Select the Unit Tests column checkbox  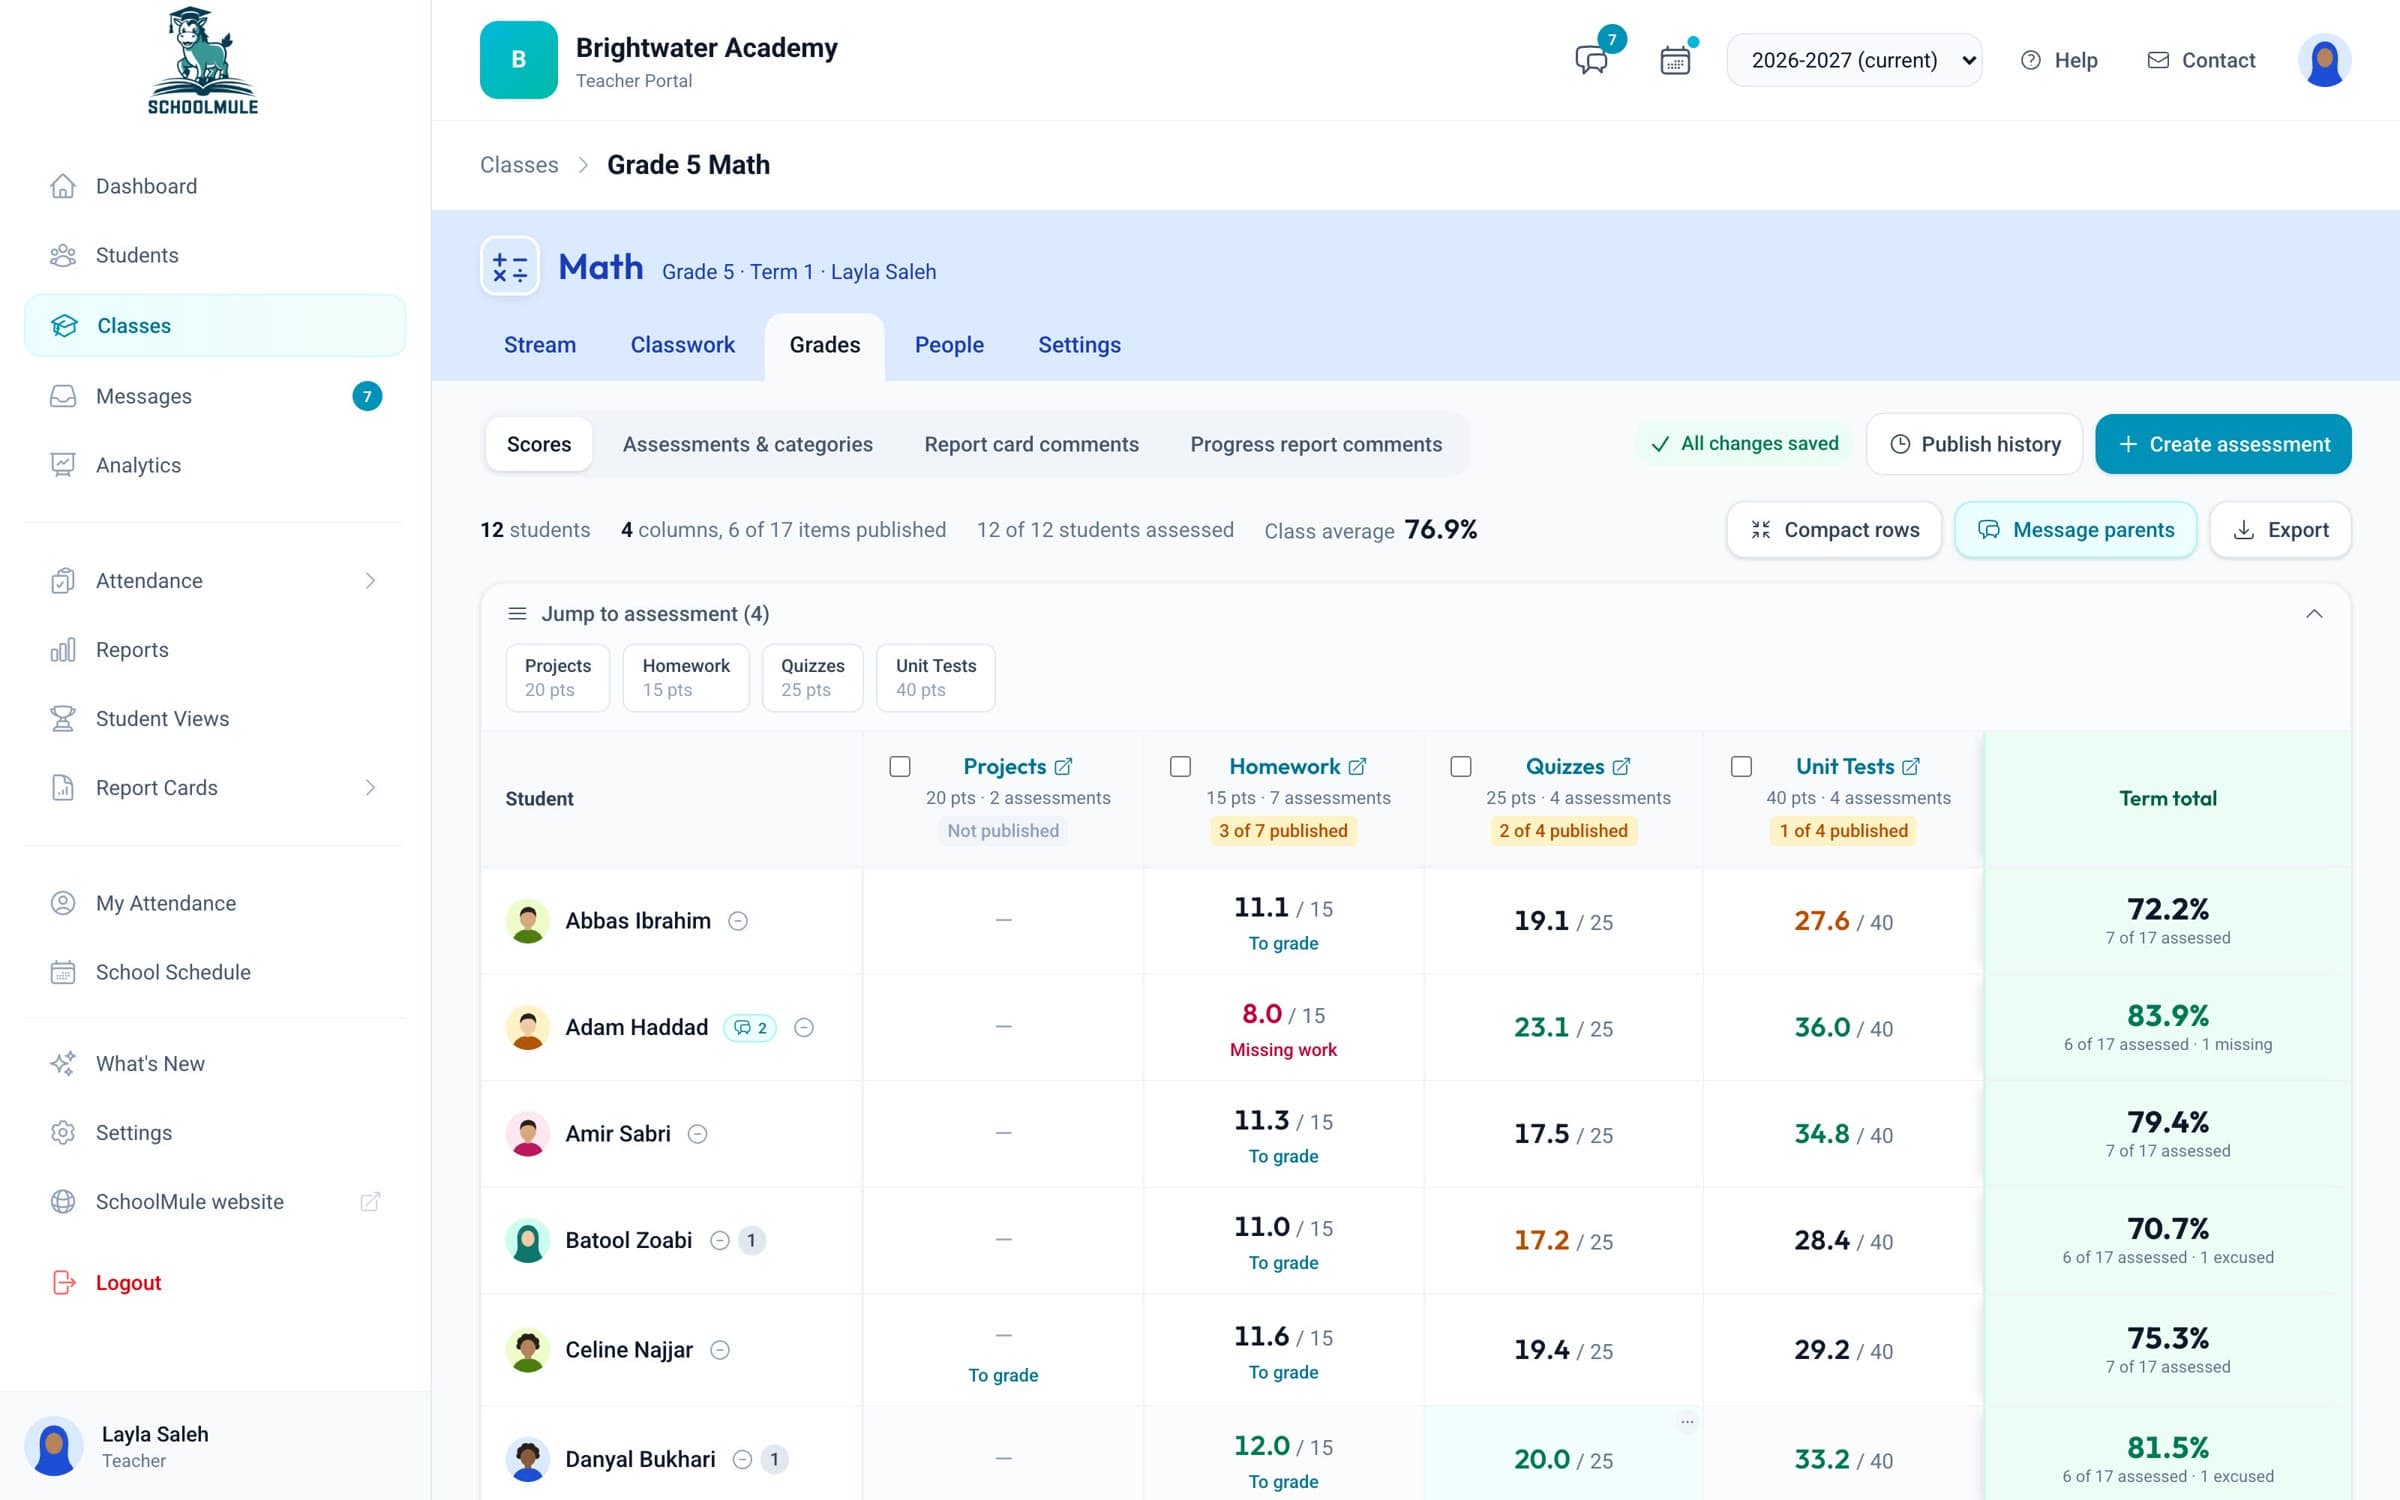(x=1741, y=766)
